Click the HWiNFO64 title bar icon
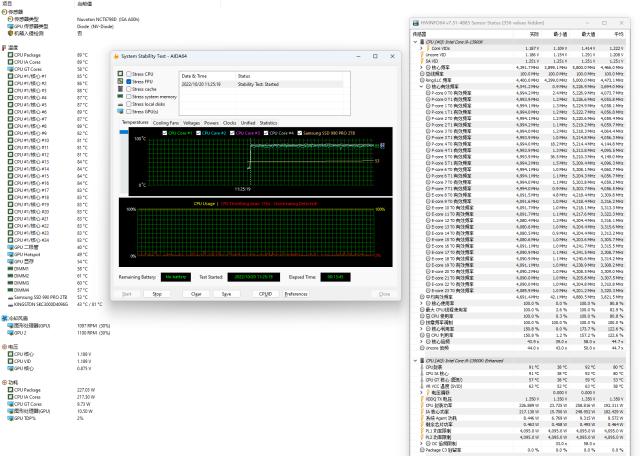The height and width of the screenshot is (456, 640). coord(416,23)
